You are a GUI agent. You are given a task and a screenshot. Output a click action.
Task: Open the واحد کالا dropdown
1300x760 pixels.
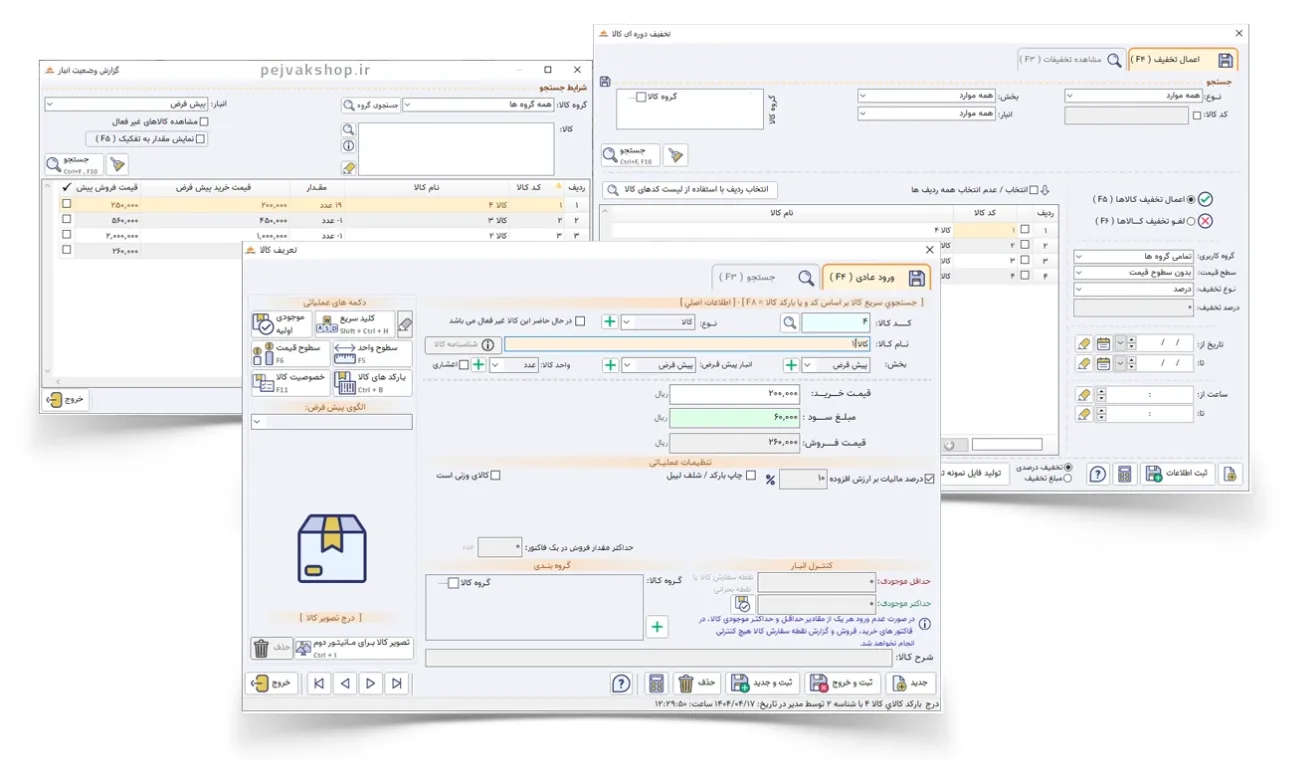(x=516, y=365)
